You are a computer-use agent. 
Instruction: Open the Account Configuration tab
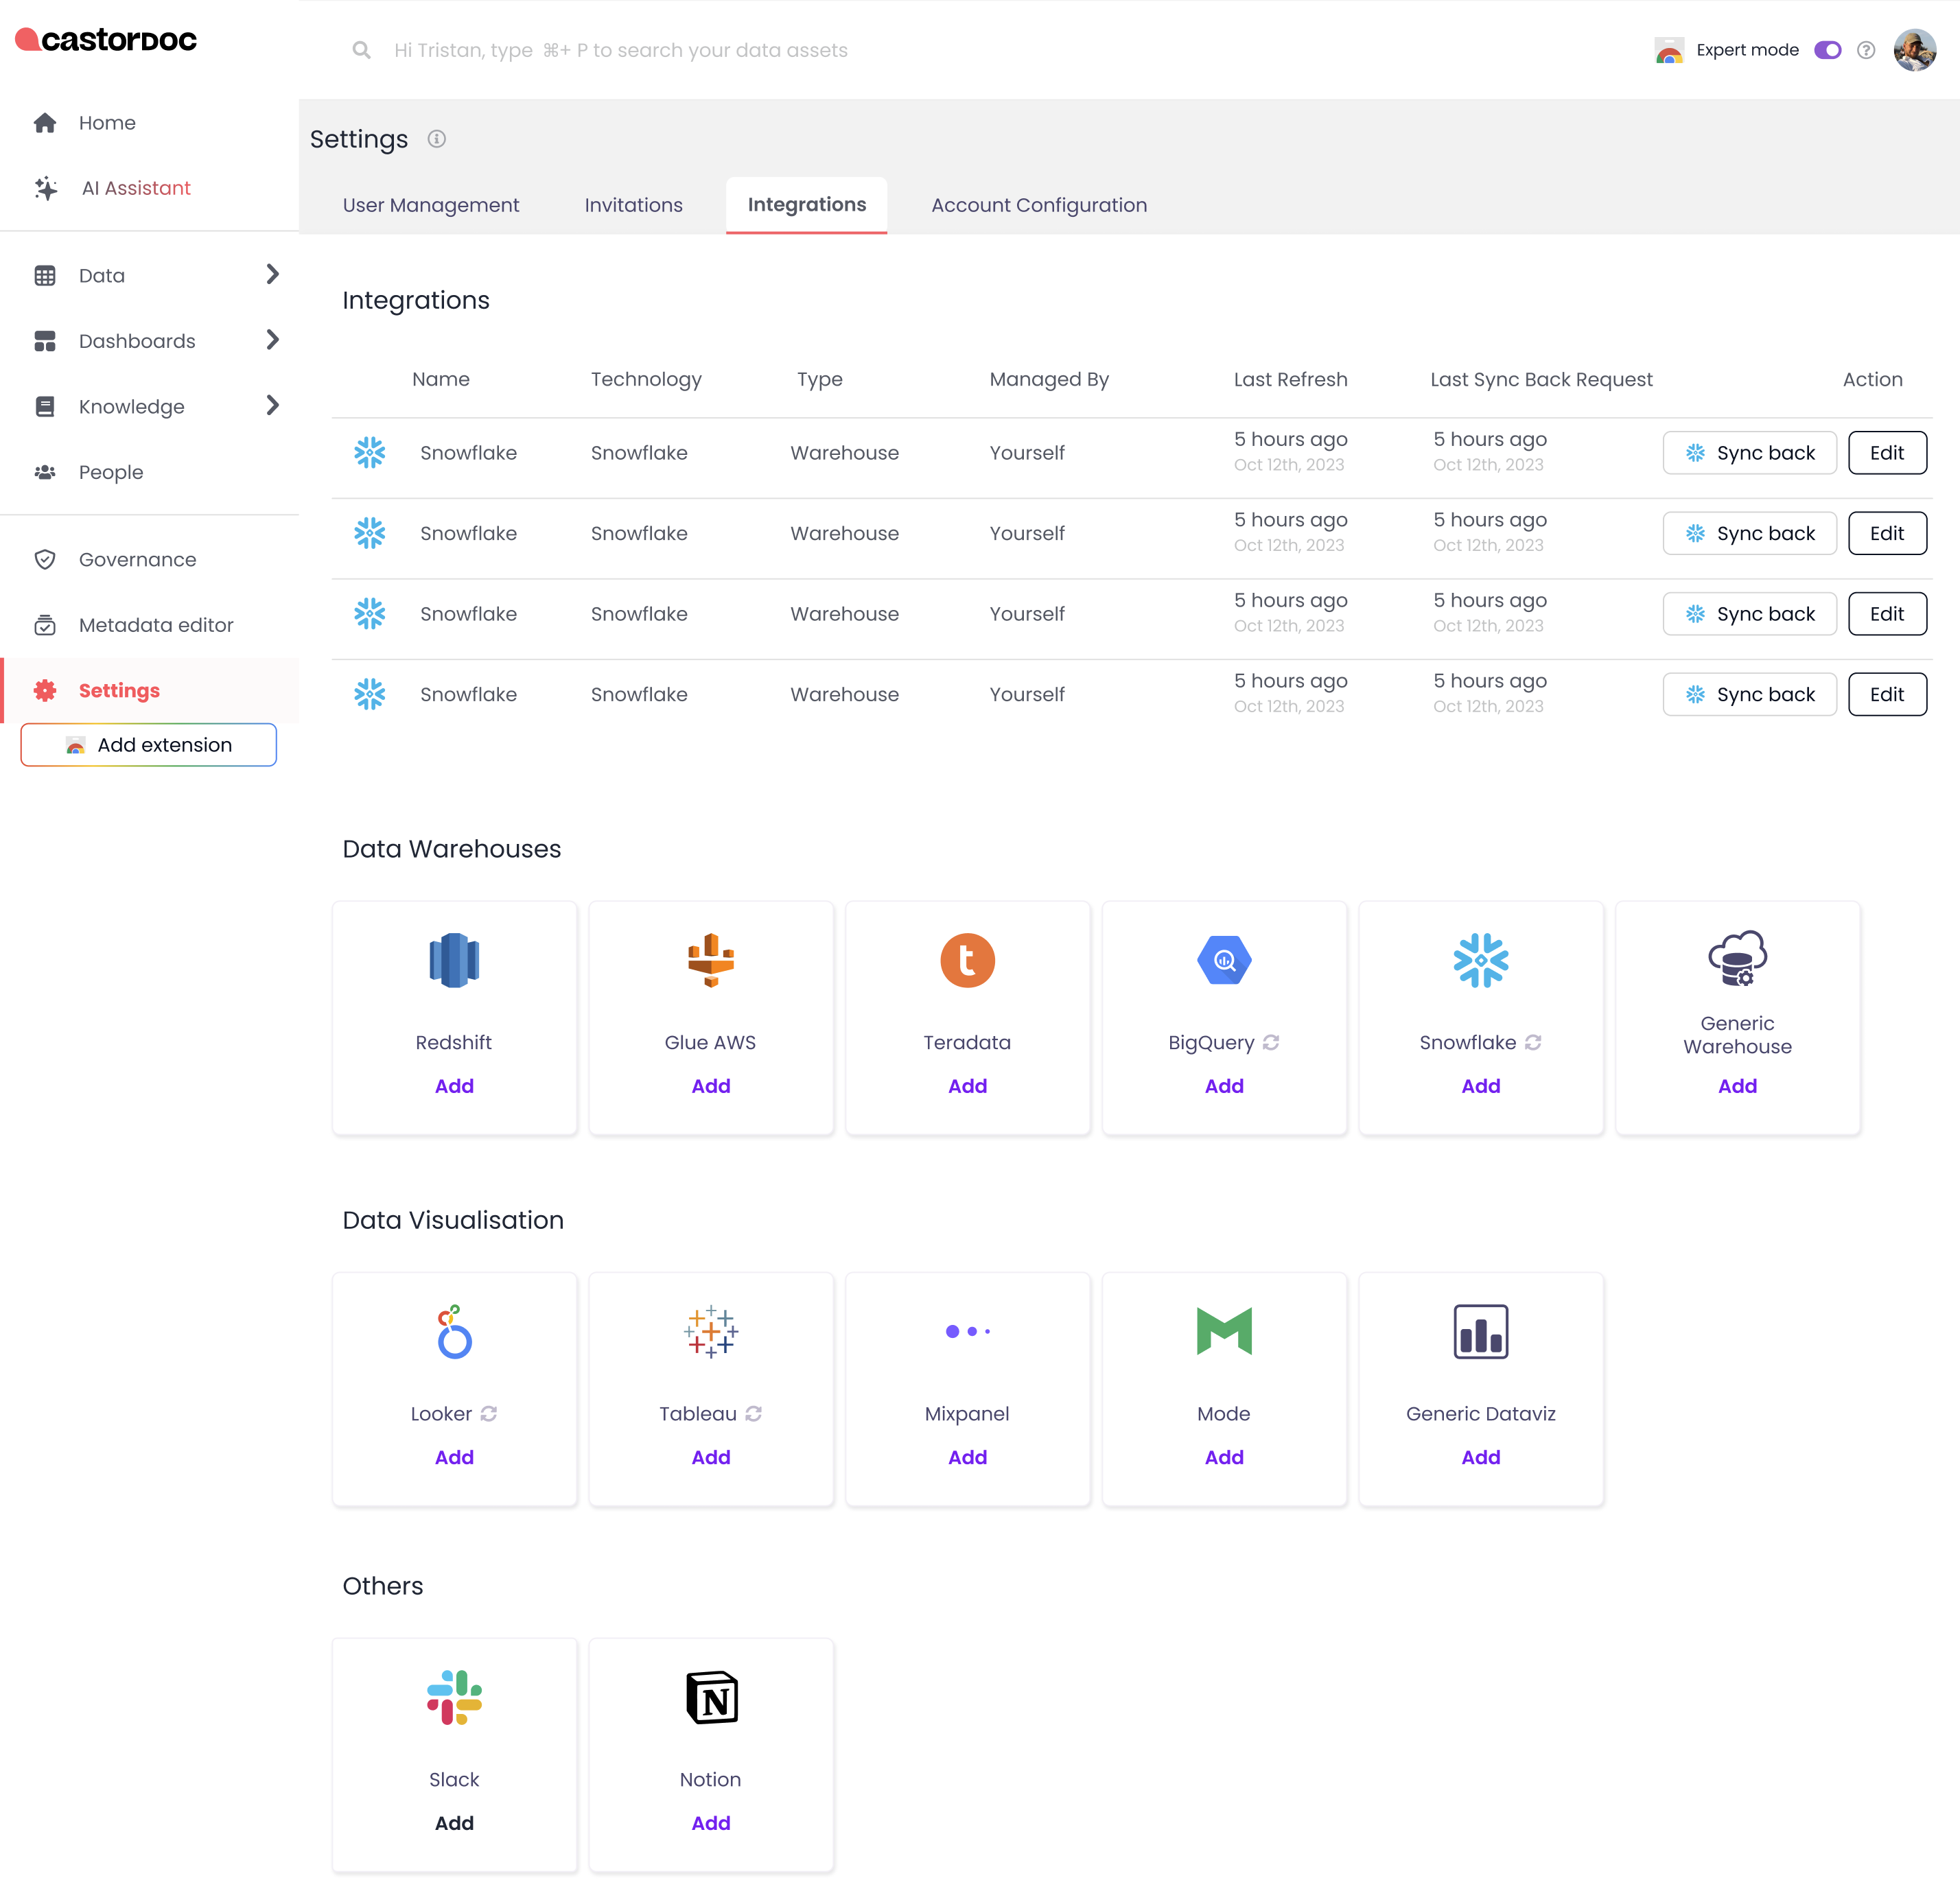(1038, 205)
